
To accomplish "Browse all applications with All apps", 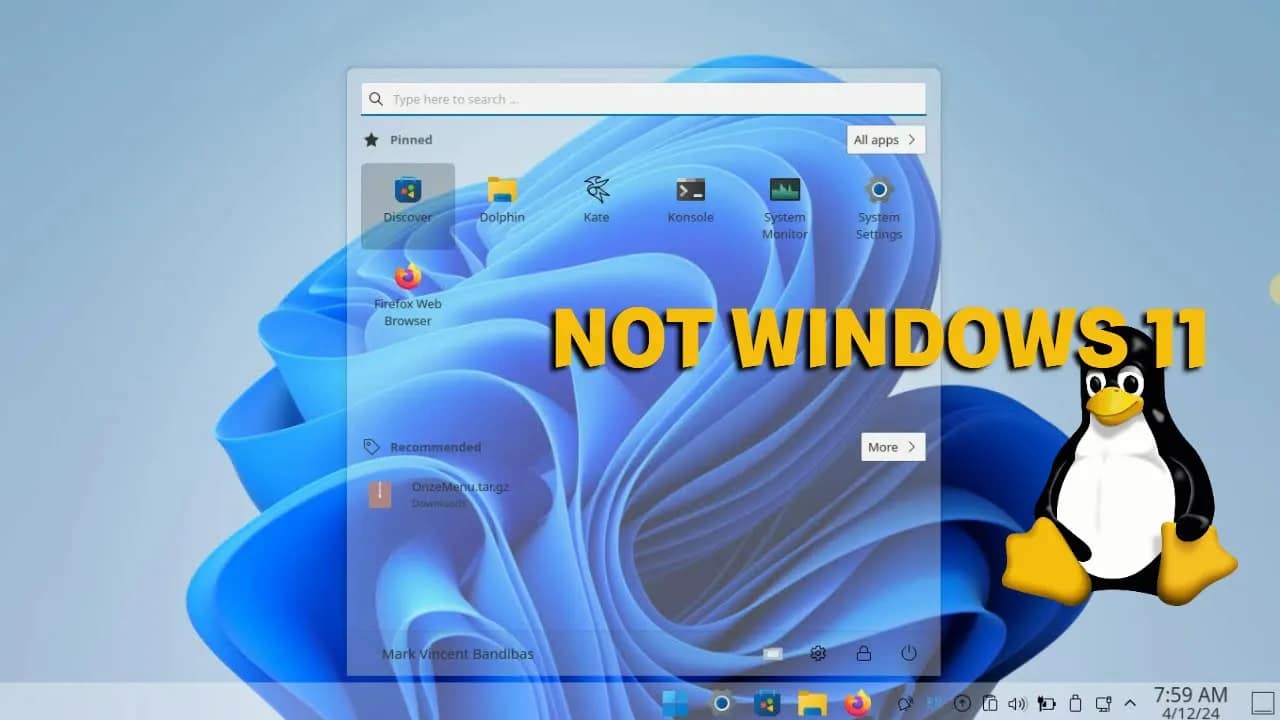I will tap(885, 140).
